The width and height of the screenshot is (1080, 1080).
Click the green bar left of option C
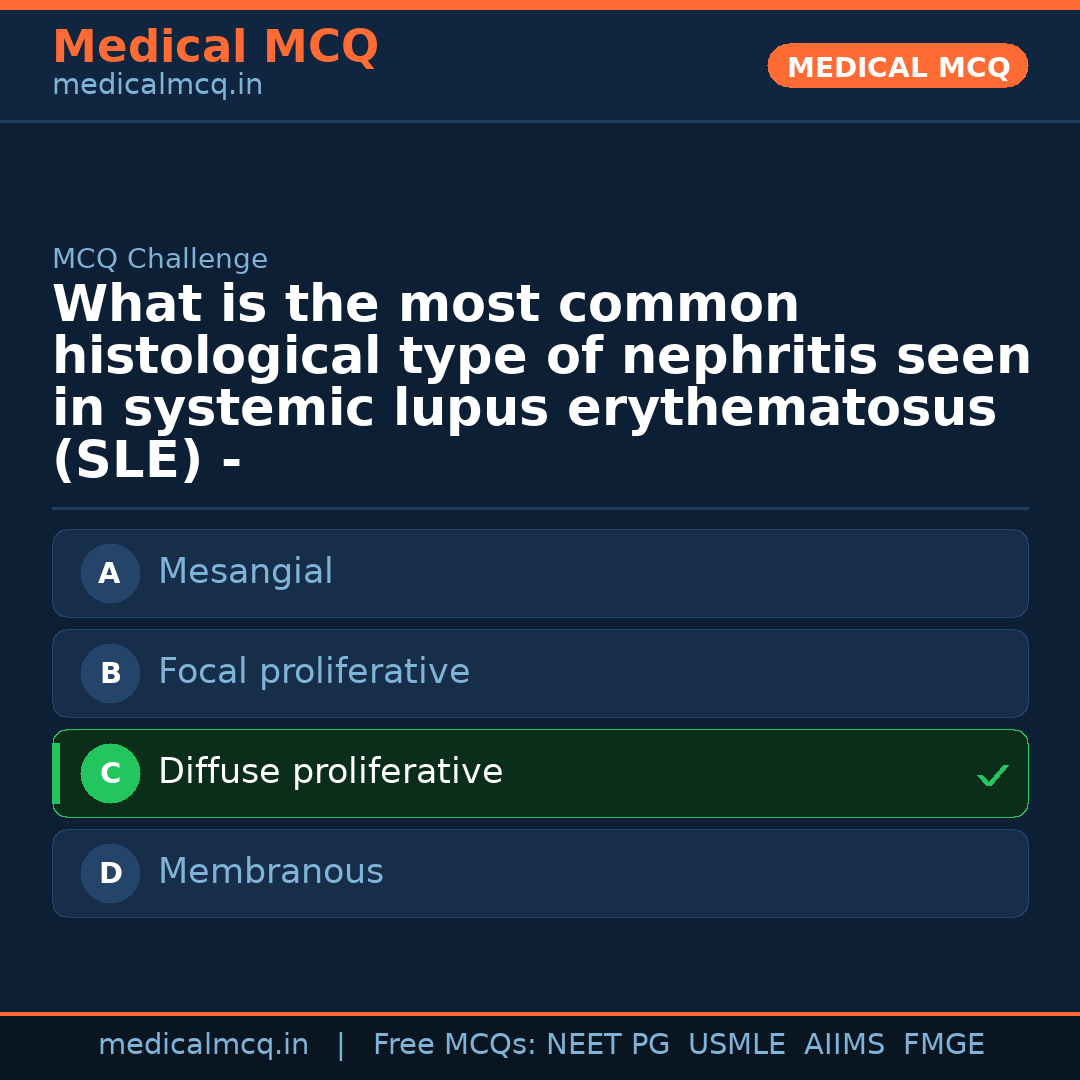pos(56,774)
